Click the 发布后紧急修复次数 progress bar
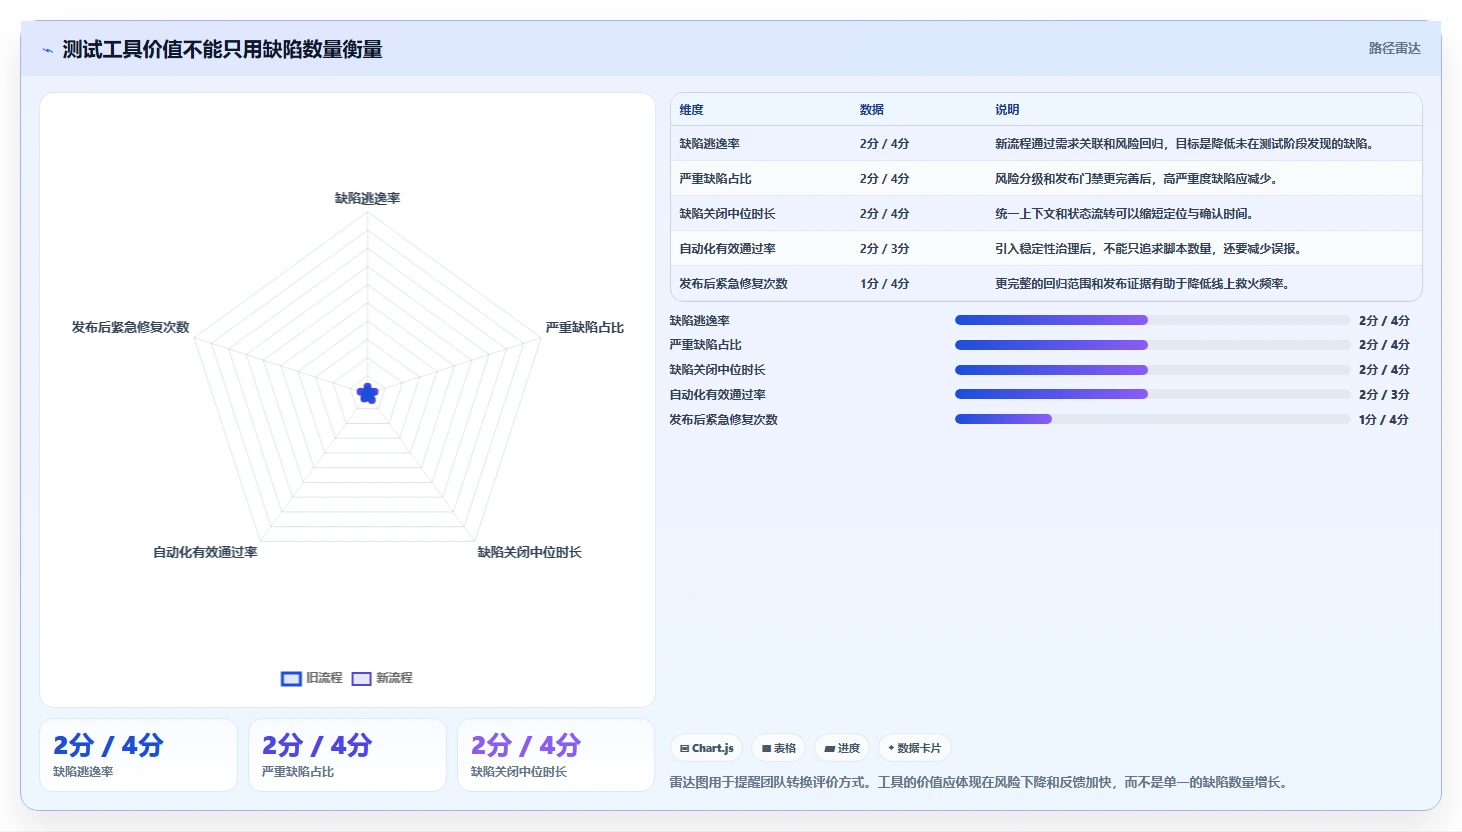This screenshot has width=1462, height=832. (x=1152, y=419)
